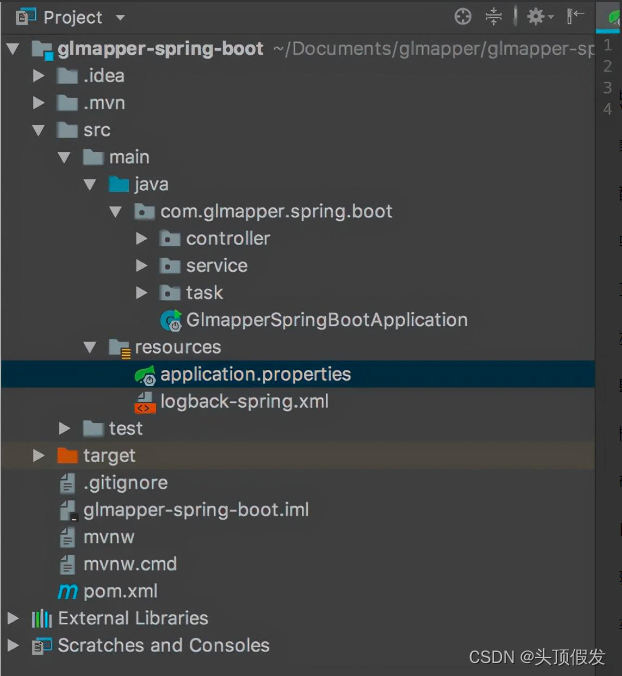Click the locate/scroll-from-source crosshair icon
Image resolution: width=622 pixels, height=676 pixels.
(463, 17)
